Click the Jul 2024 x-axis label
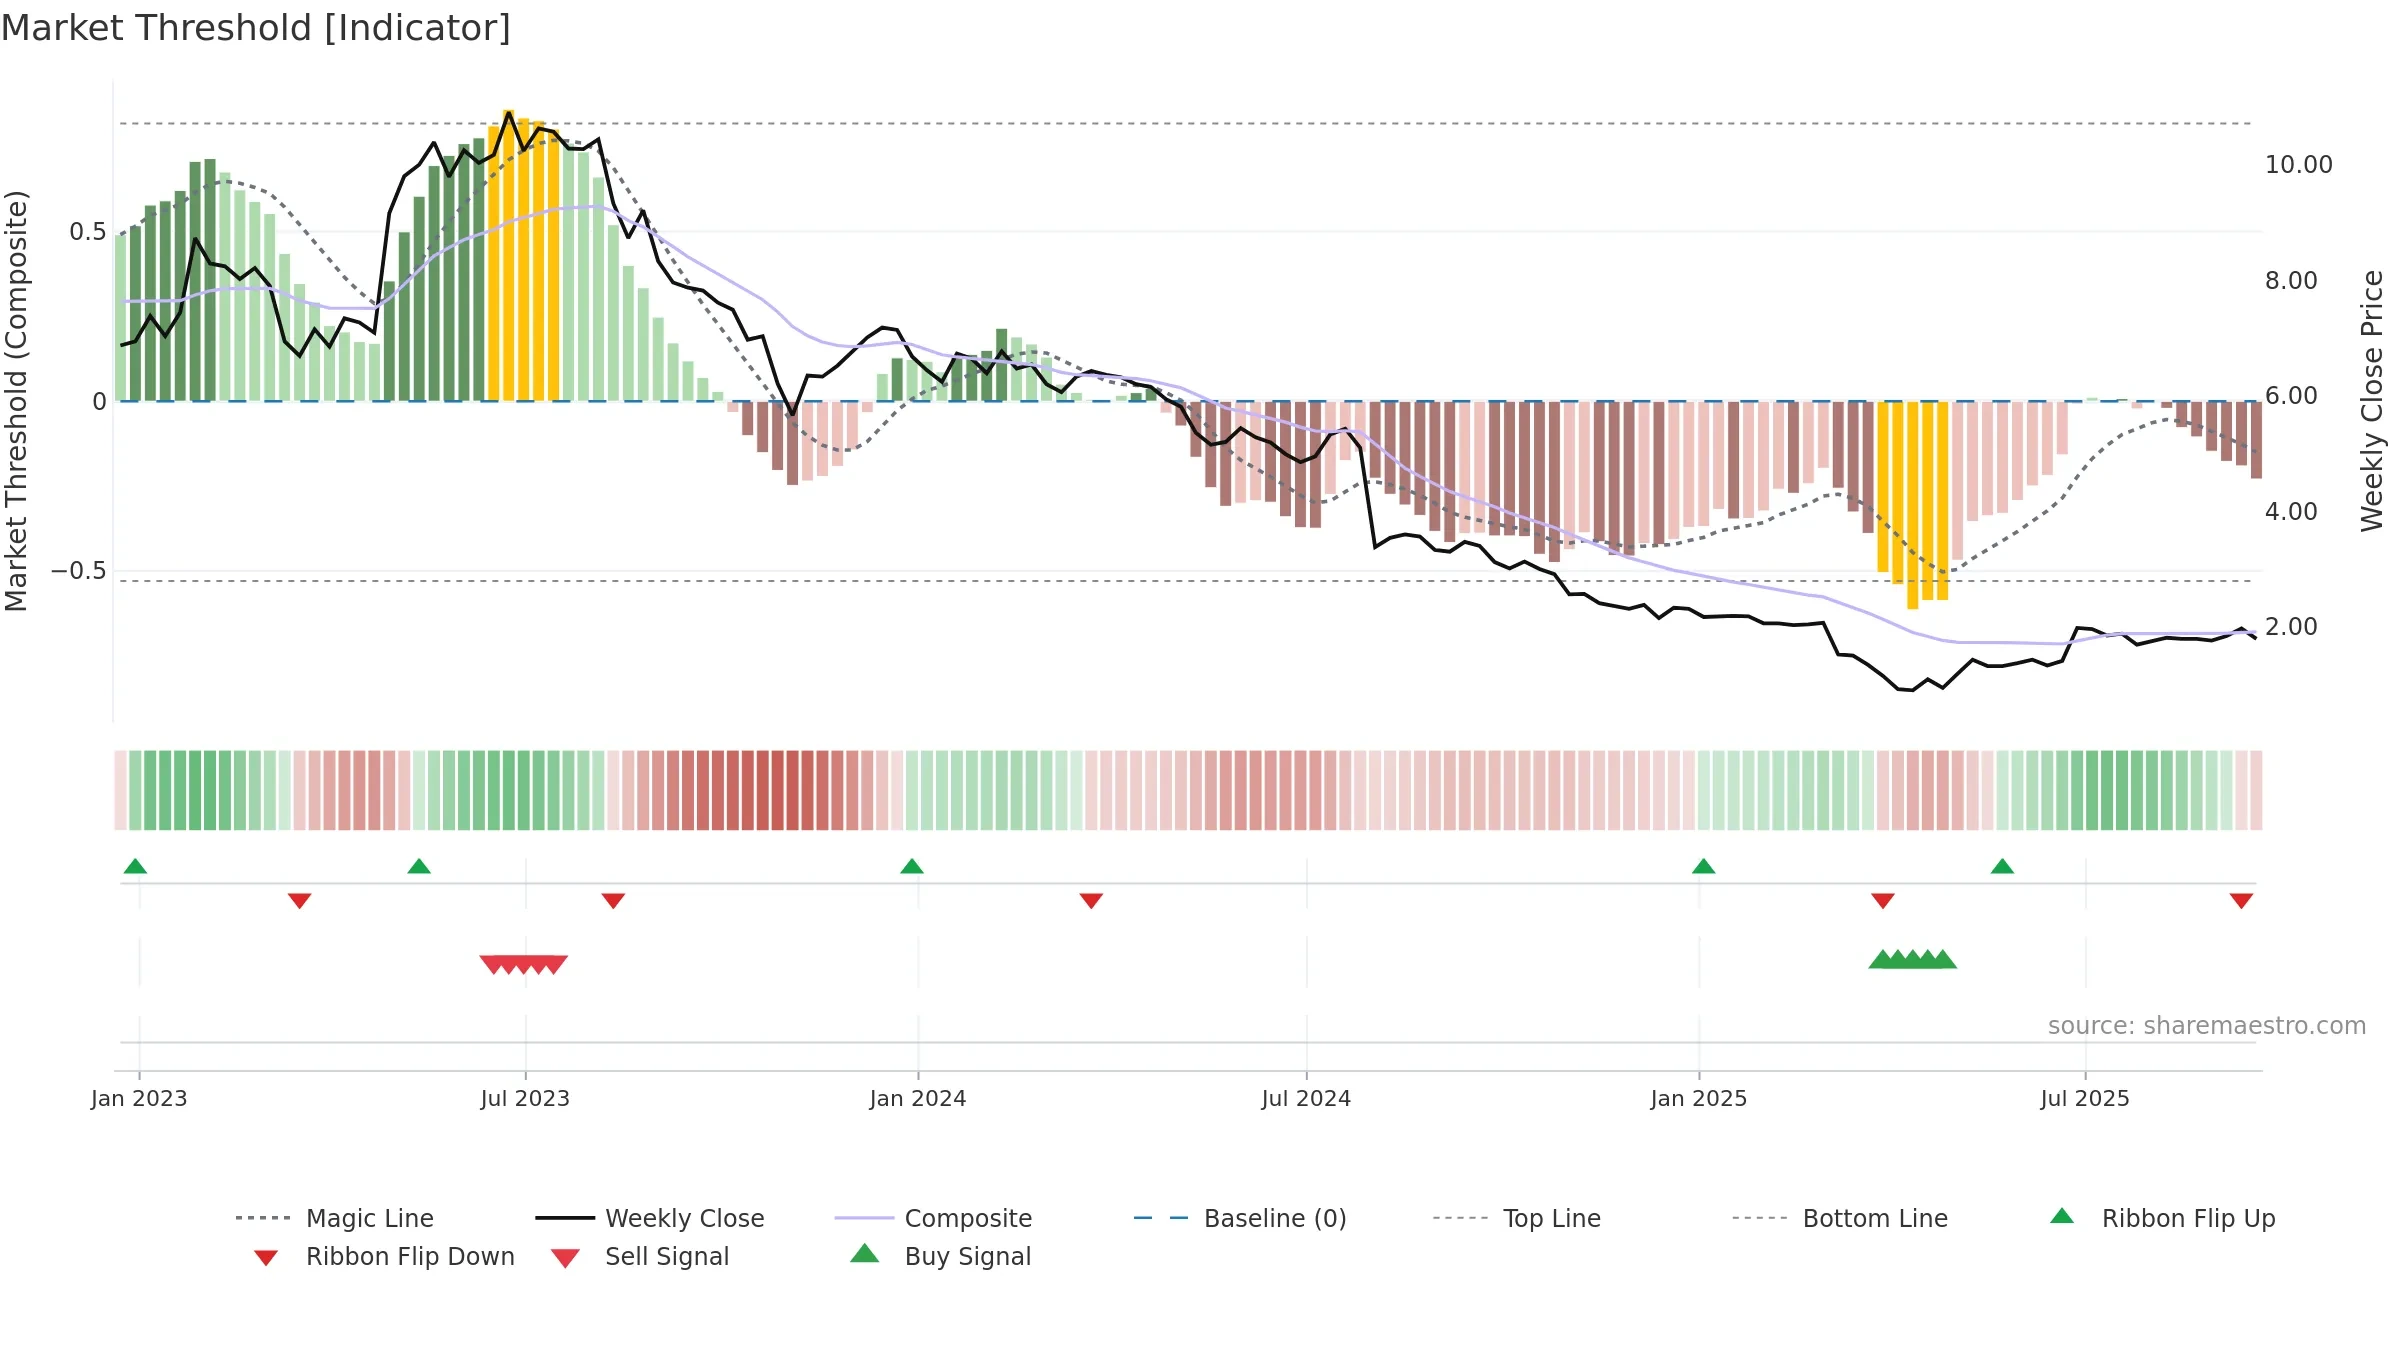 point(1306,1098)
